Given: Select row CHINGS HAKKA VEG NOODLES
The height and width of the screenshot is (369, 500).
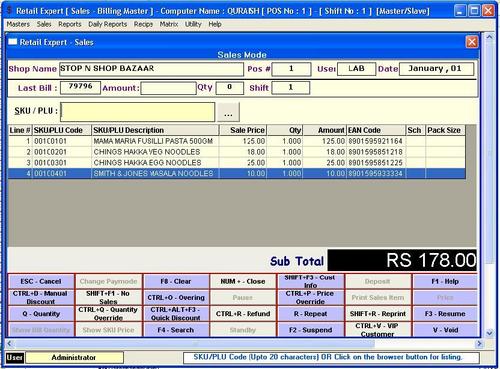Looking at the screenshot, I should tap(237, 152).
